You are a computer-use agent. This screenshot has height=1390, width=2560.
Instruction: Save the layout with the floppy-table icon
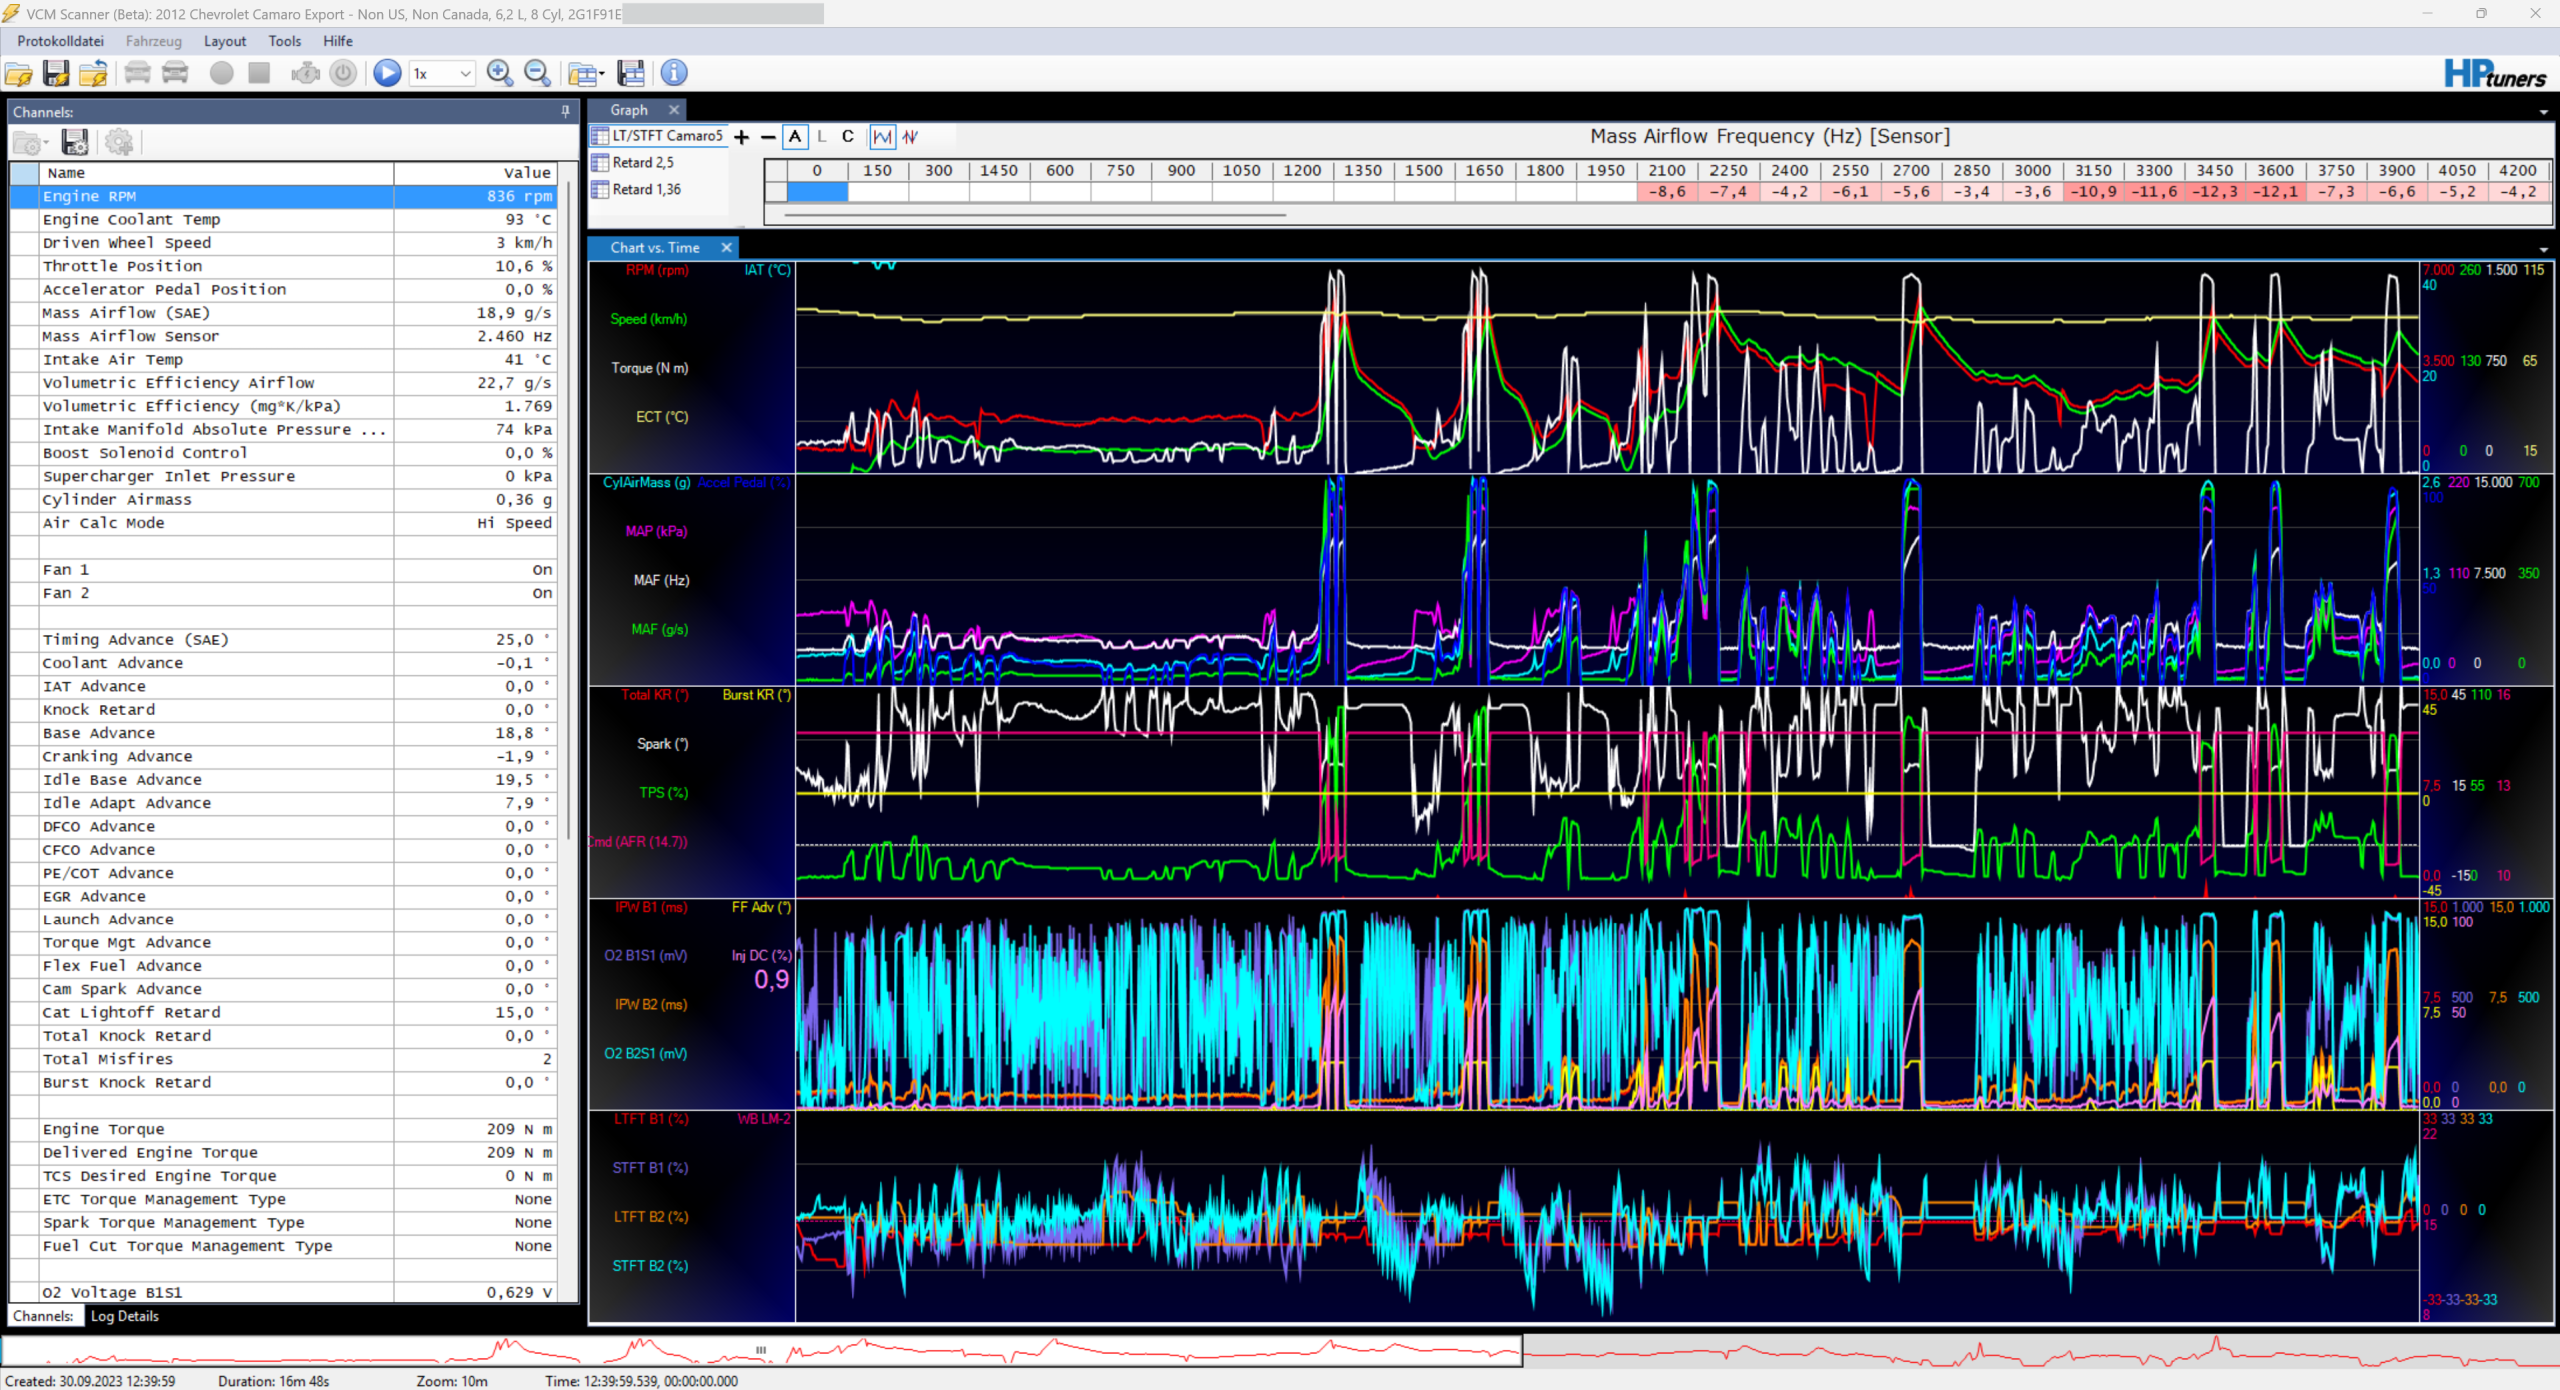tap(631, 73)
